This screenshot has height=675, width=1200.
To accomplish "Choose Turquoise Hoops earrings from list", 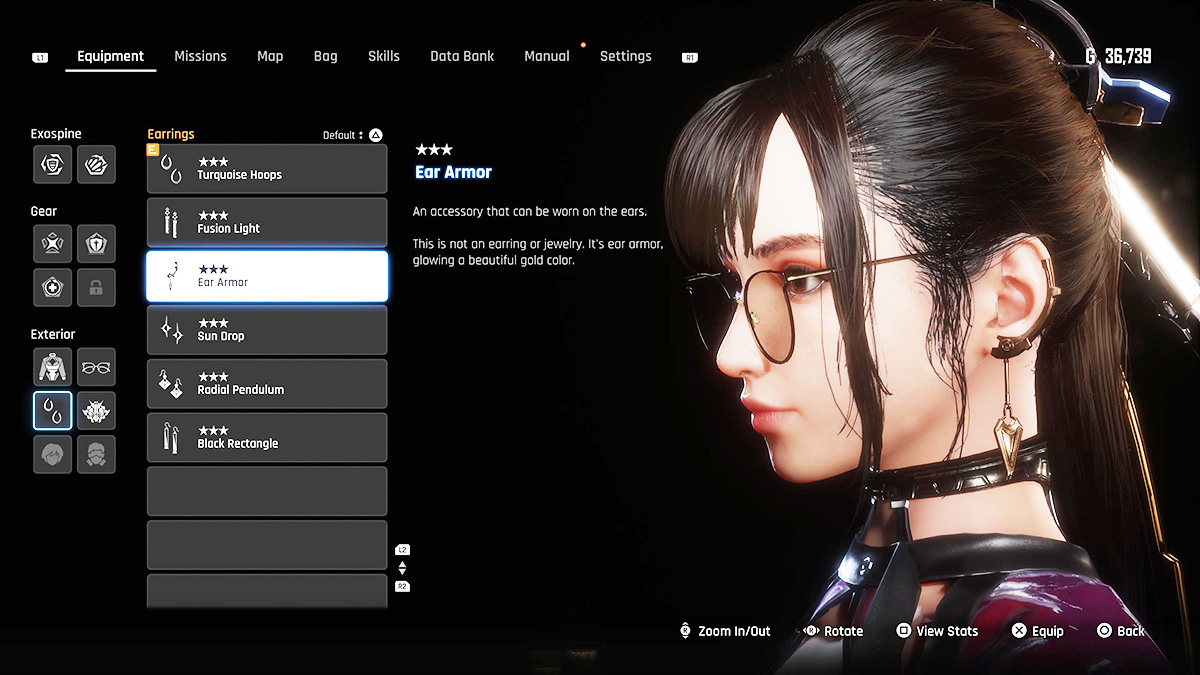I will 267,169.
